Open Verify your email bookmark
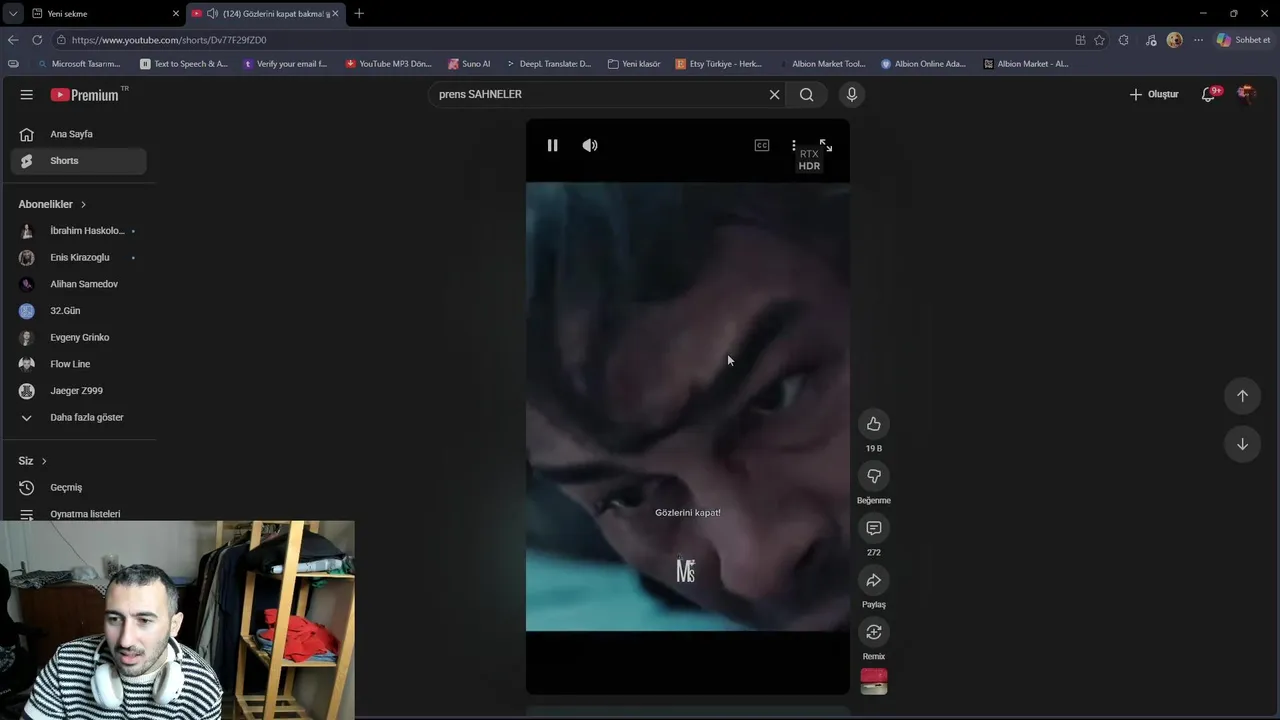This screenshot has width=1280, height=720. coord(285,64)
